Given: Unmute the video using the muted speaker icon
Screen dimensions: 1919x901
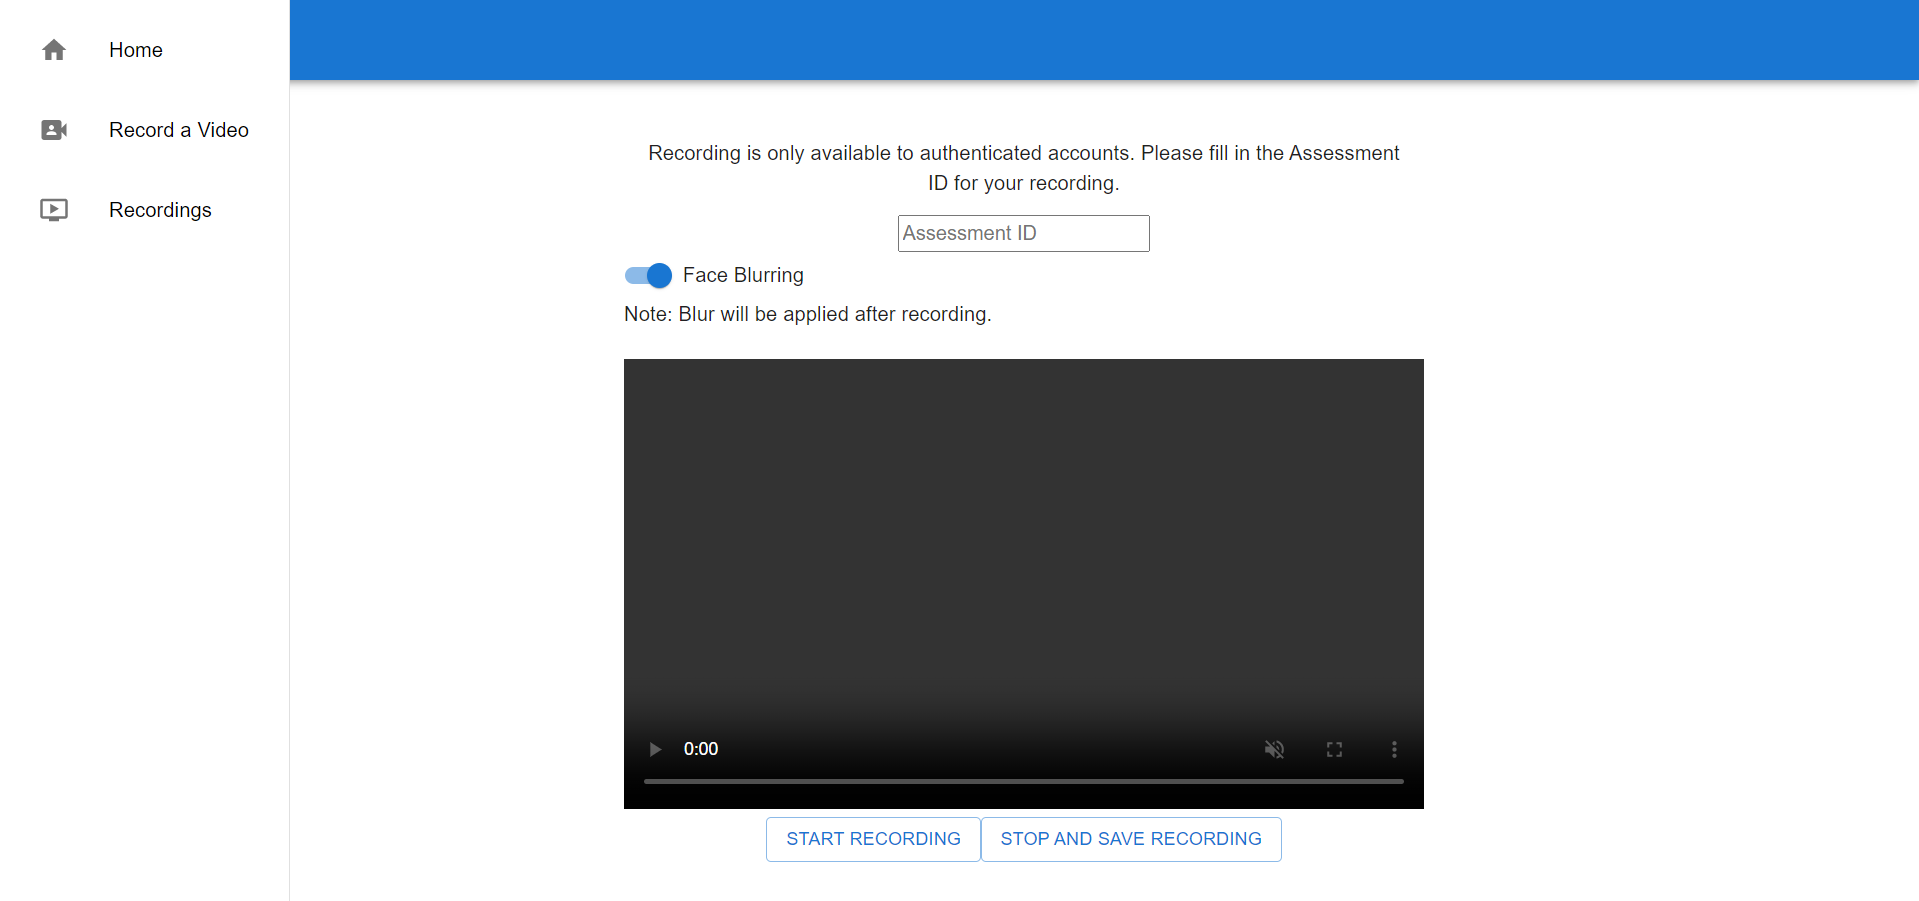Looking at the screenshot, I should (x=1274, y=749).
